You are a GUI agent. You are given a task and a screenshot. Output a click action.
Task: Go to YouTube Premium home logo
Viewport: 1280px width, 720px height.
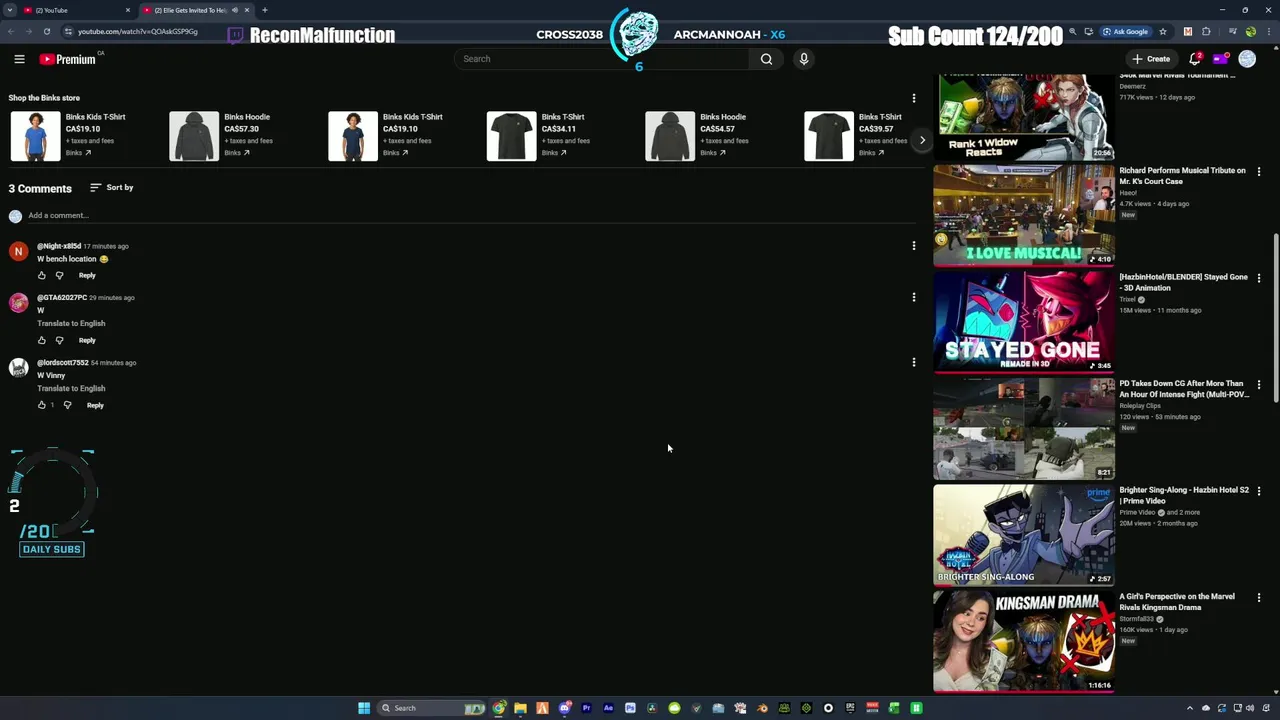(x=68, y=59)
